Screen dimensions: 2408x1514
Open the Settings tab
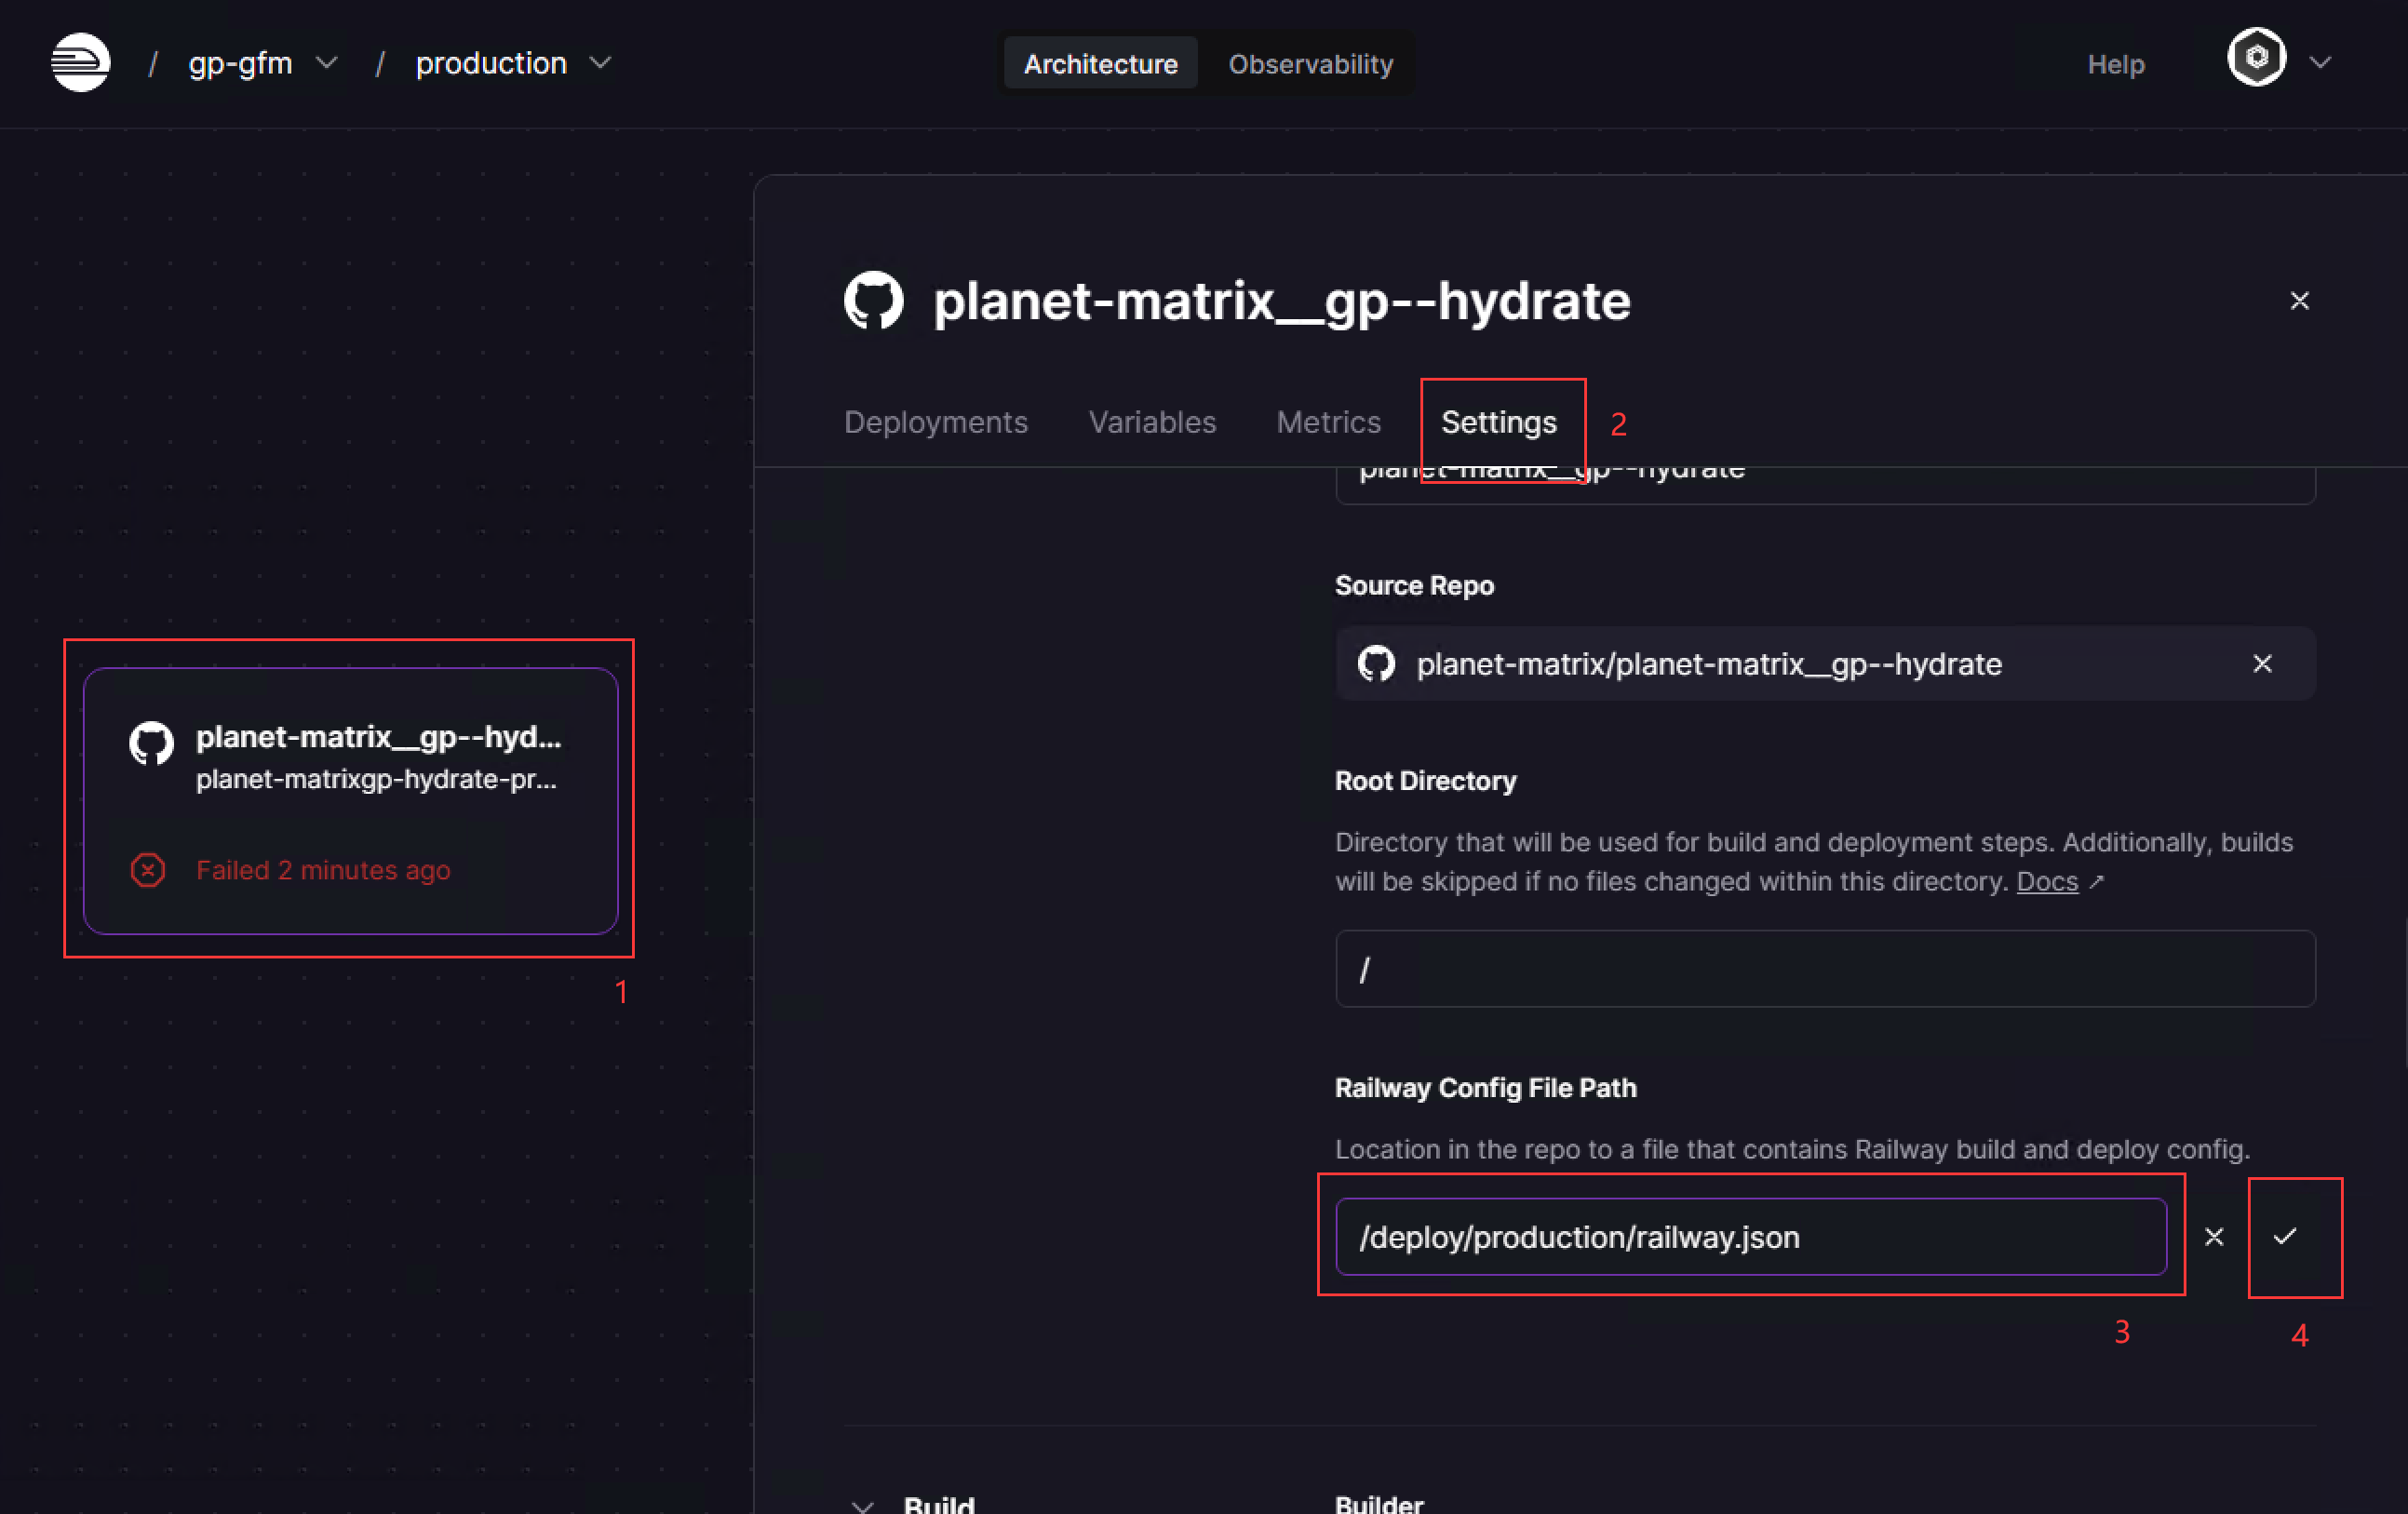click(1498, 422)
